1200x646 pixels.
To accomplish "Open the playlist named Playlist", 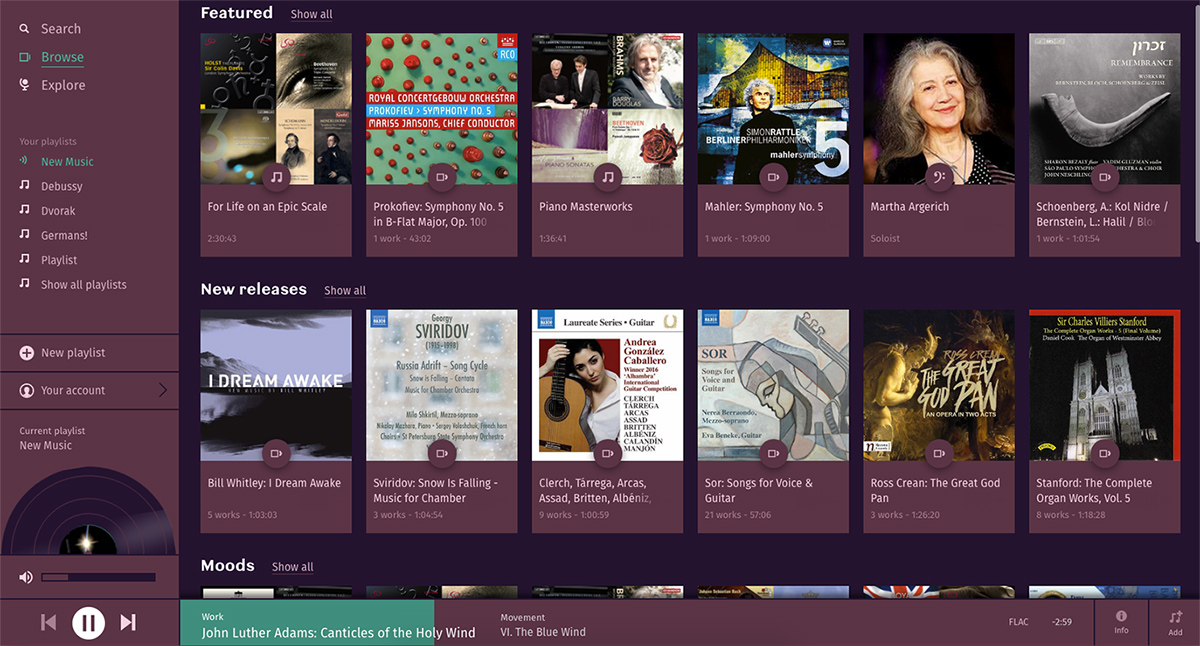I will click(59, 260).
